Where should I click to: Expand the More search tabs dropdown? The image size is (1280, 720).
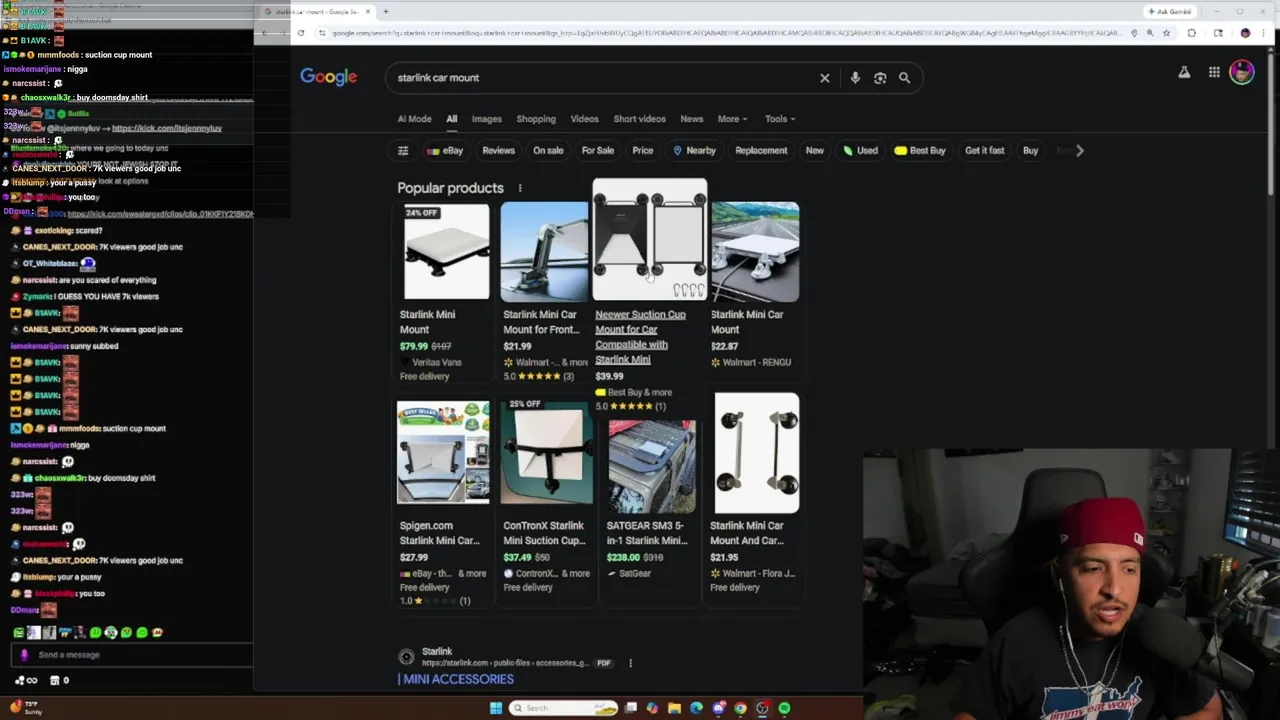732,119
